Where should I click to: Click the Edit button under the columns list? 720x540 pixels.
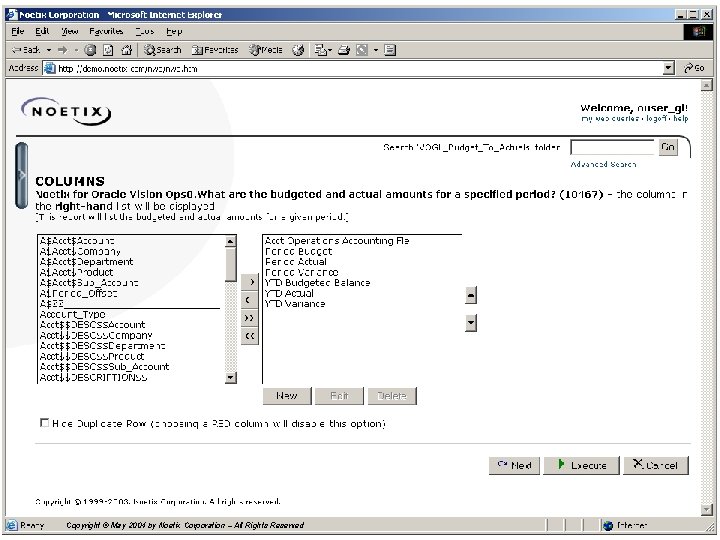pyautogui.click(x=339, y=396)
